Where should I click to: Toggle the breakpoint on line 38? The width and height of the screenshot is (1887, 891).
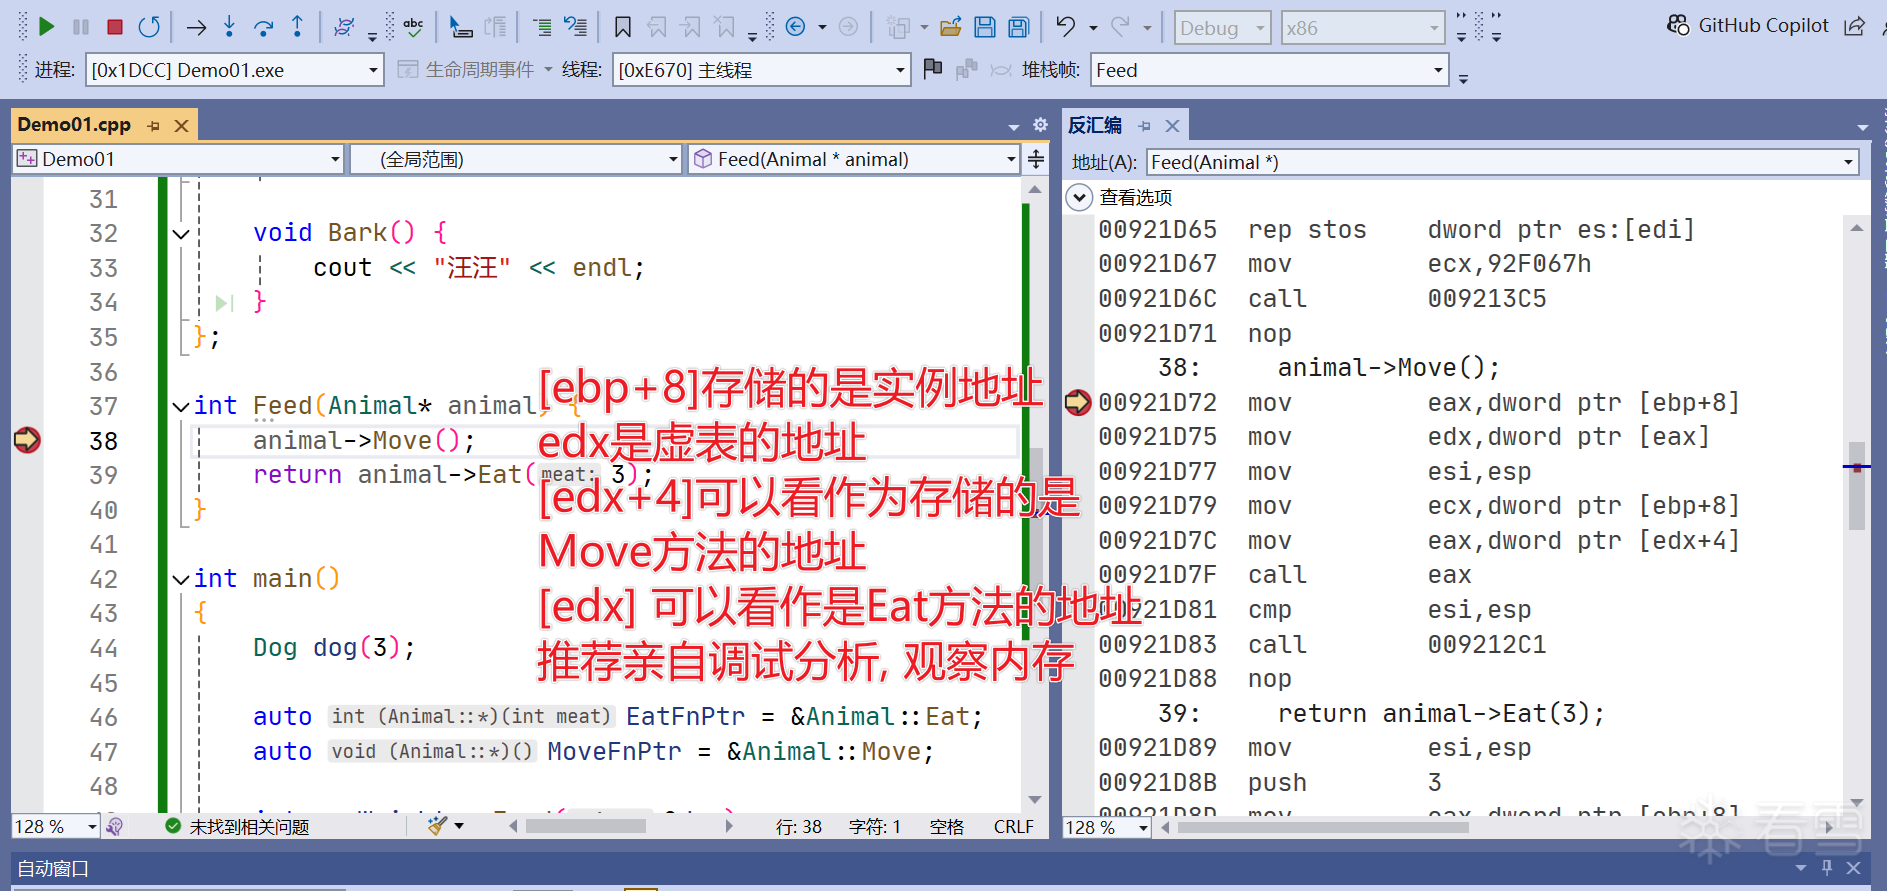(x=27, y=440)
